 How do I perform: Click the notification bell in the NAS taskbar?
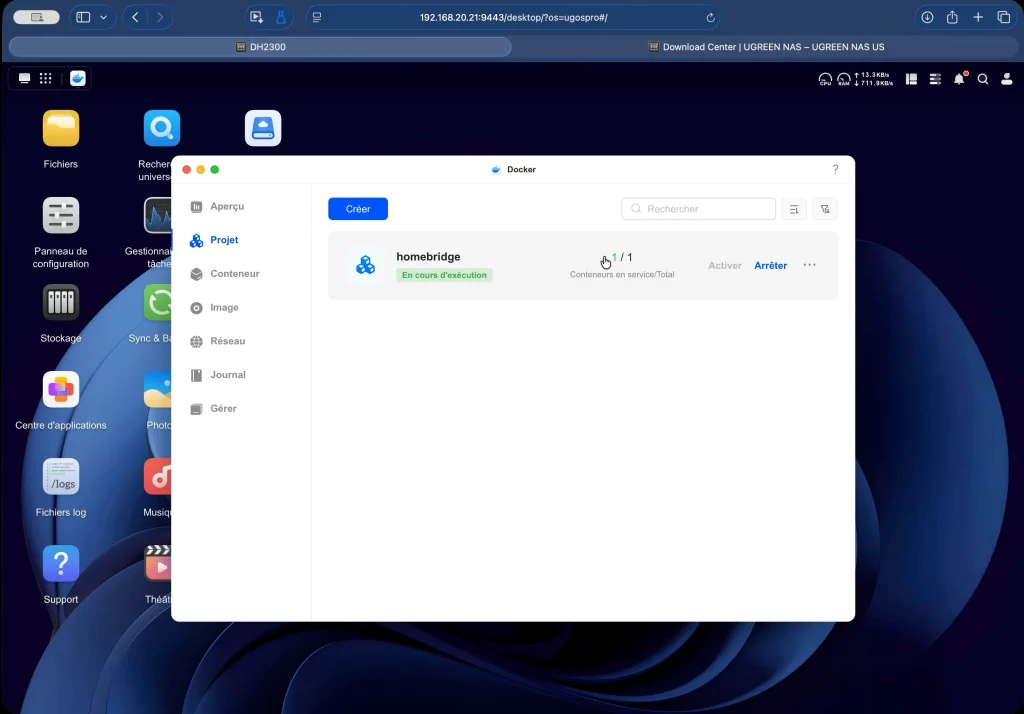(959, 79)
